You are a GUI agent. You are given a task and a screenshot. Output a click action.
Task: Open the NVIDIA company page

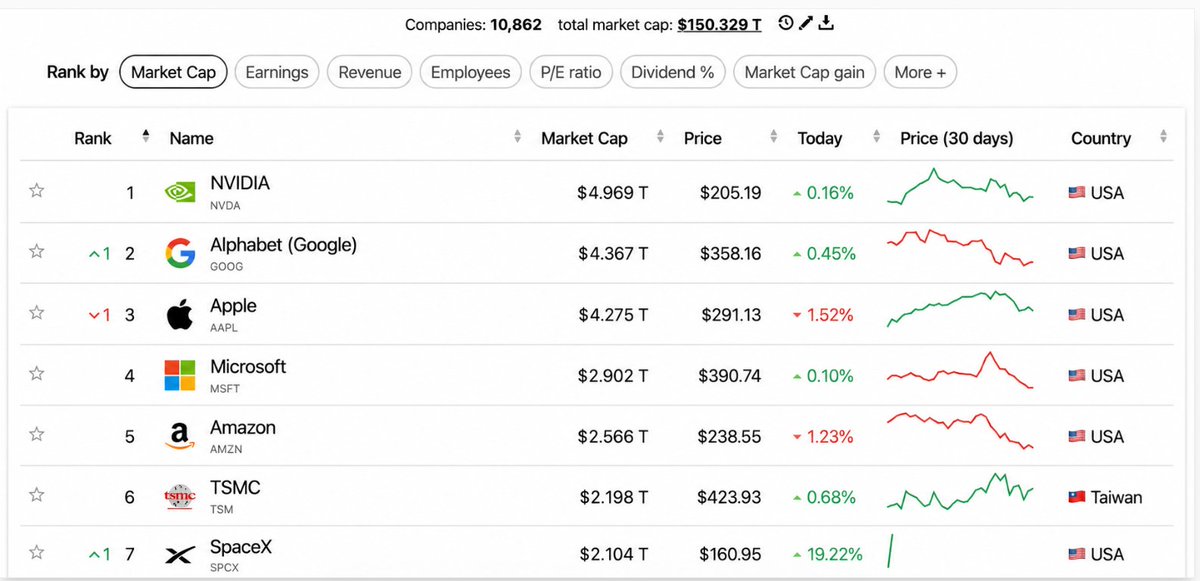point(240,184)
